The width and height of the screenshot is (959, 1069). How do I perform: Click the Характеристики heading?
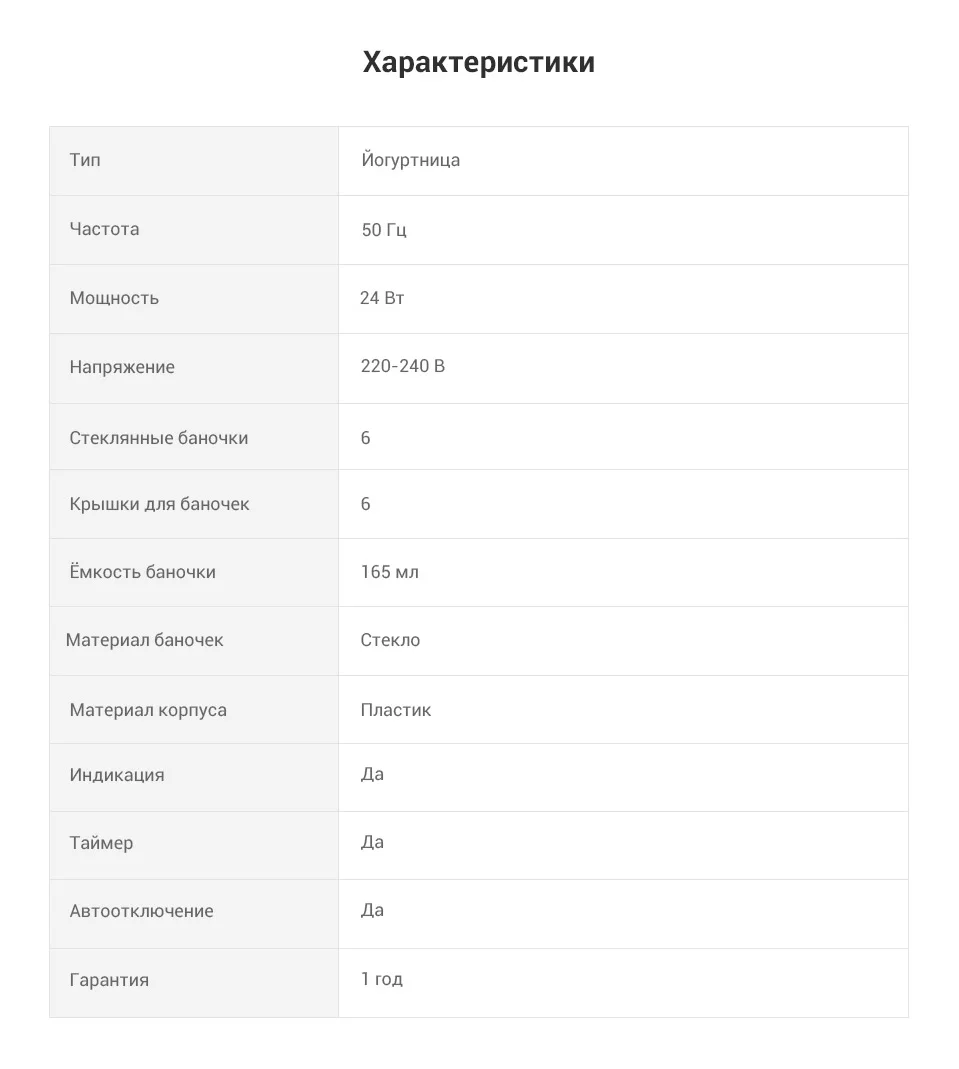coord(478,62)
